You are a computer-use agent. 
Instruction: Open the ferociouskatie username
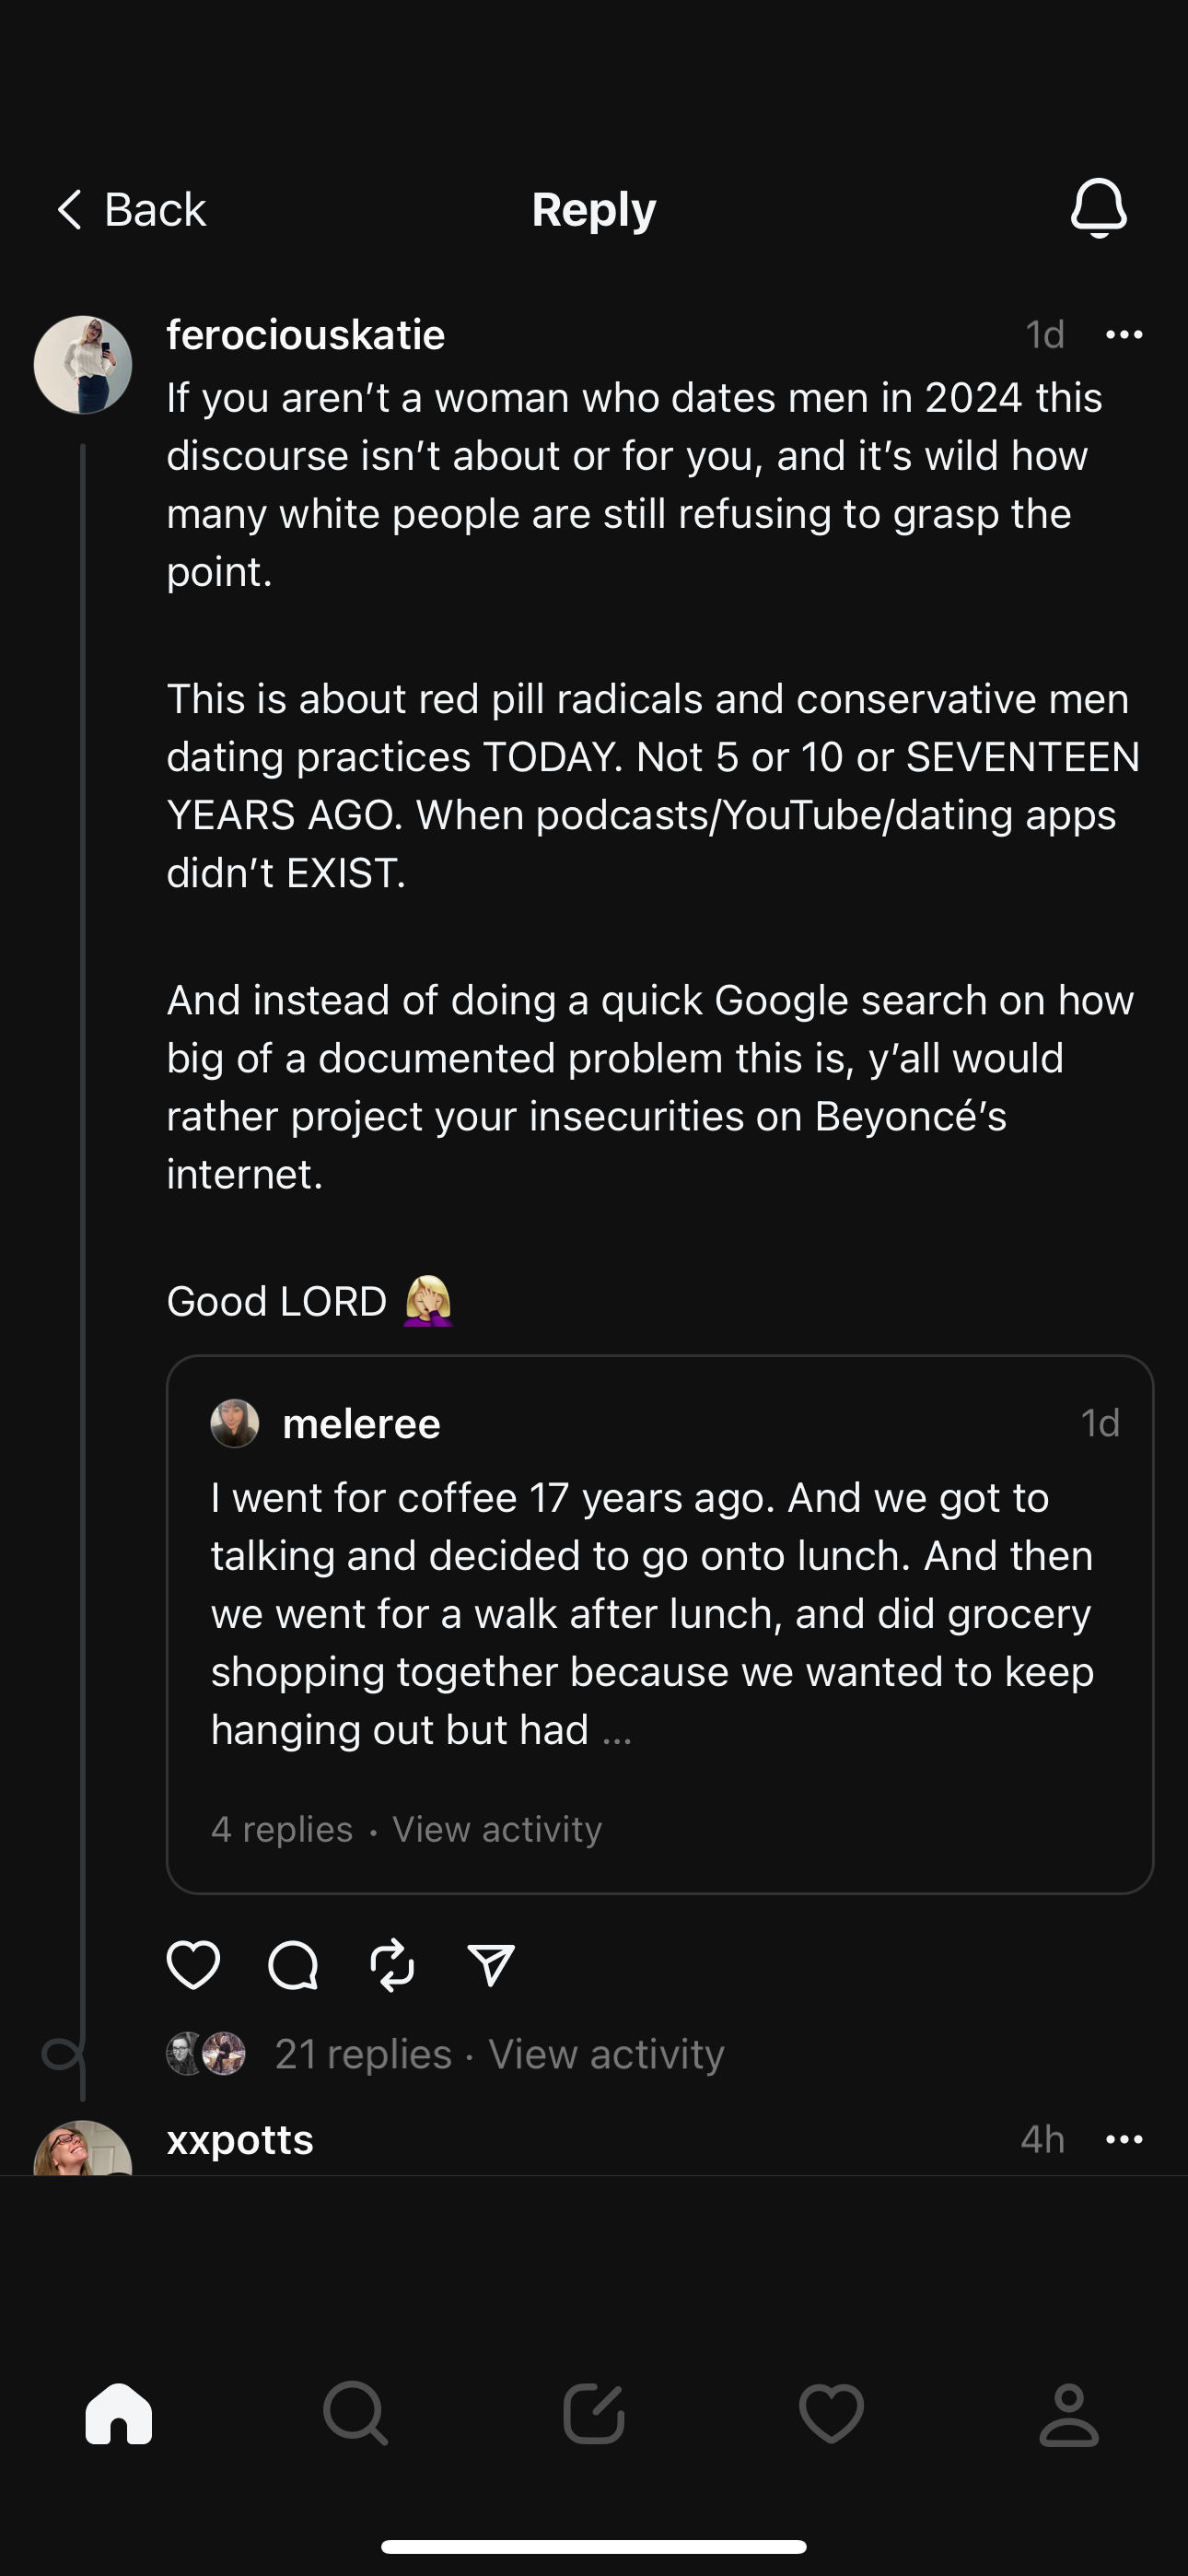pos(305,335)
